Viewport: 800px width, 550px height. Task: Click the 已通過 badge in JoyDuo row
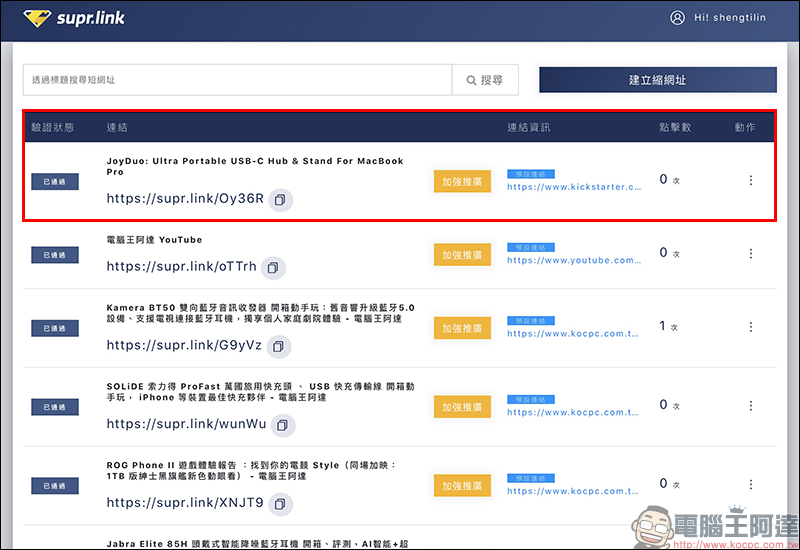point(55,182)
